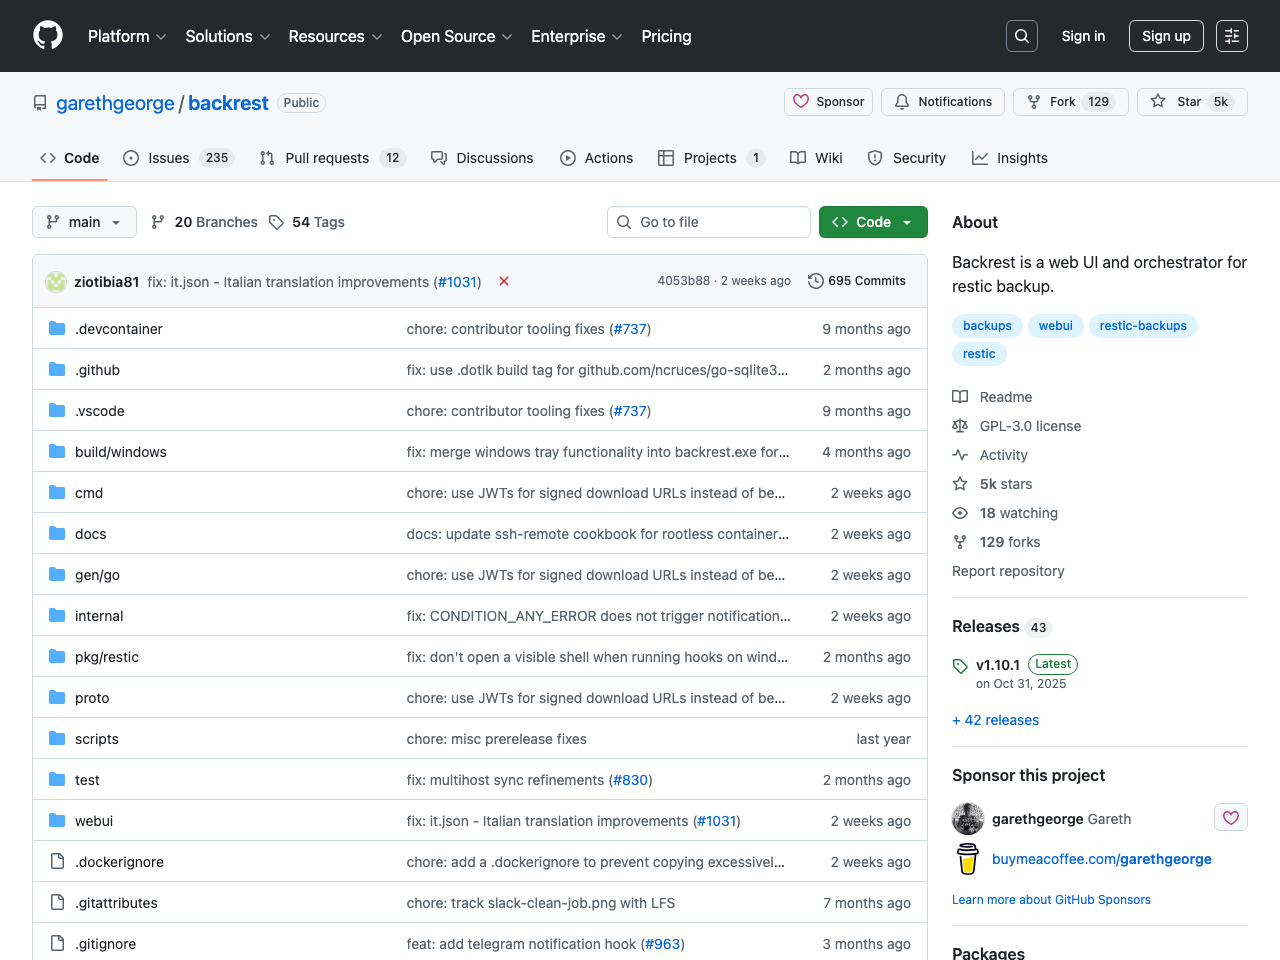Click the red failed-check X icon
This screenshot has width=1280, height=960.
point(504,281)
